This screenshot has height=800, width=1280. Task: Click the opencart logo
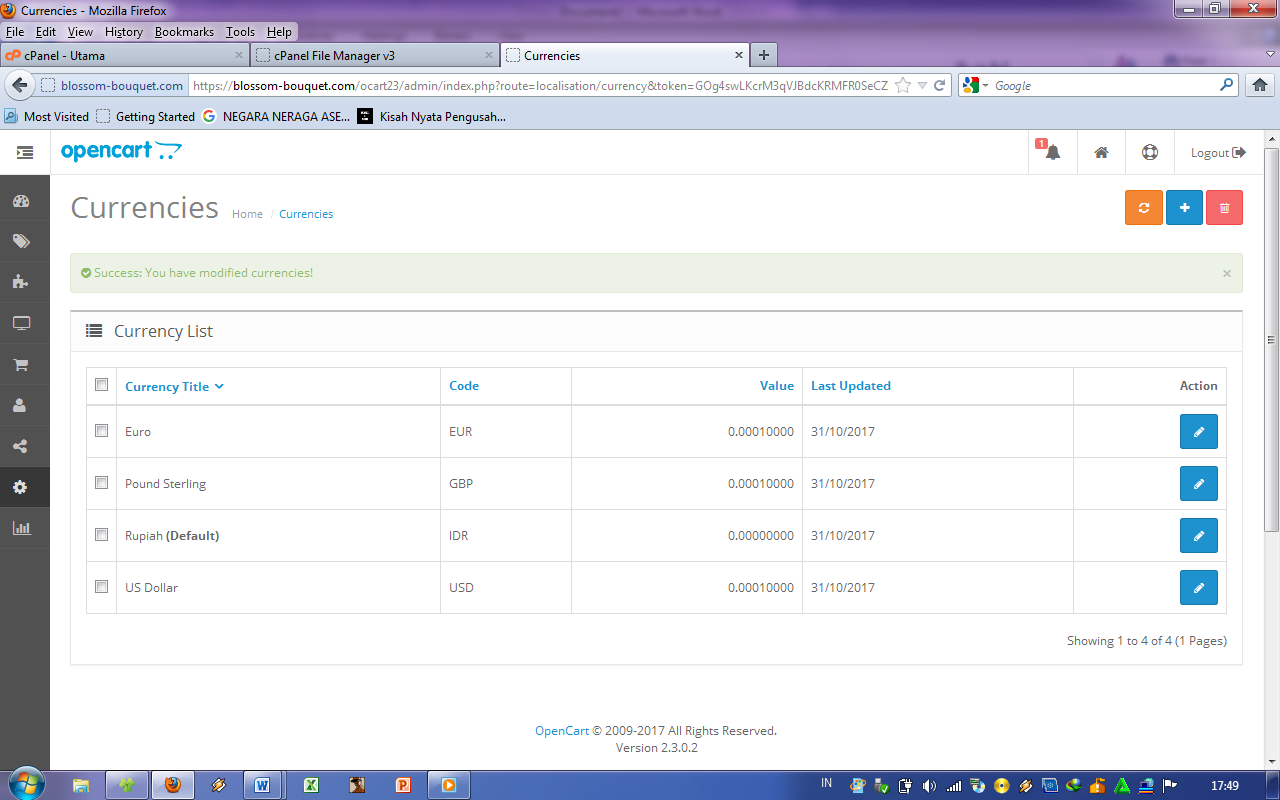point(121,151)
